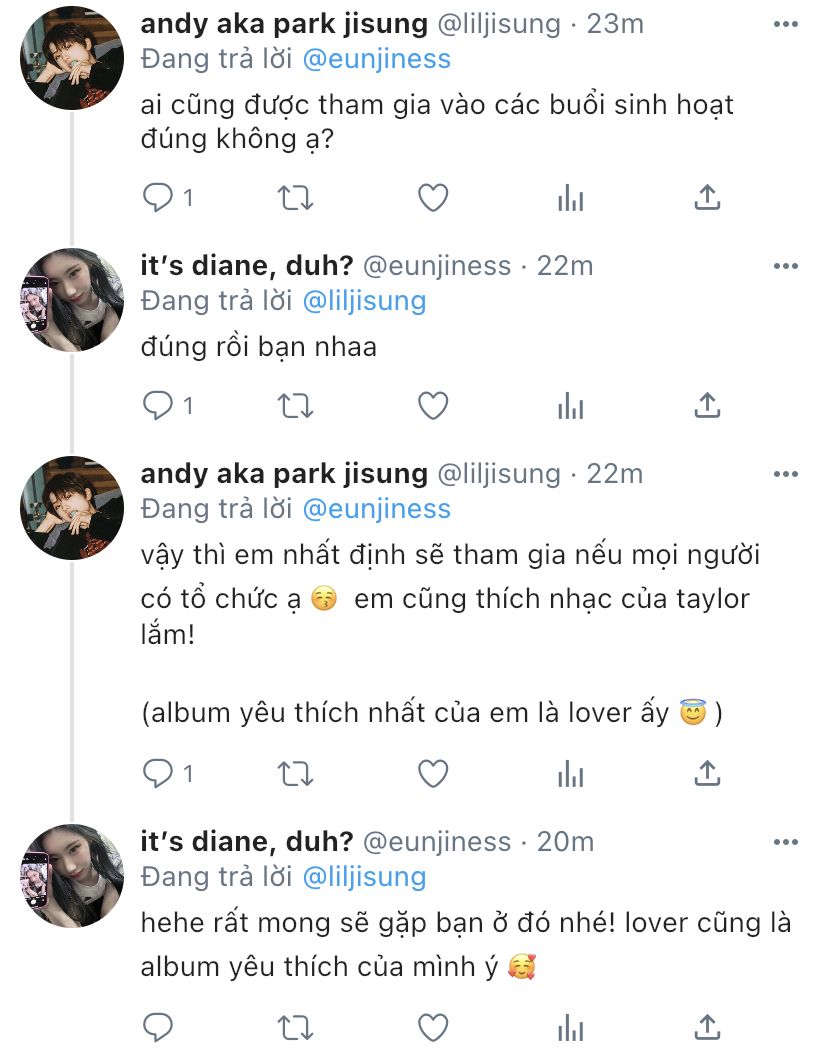Viewport: 828px width, 1053px height.
Task: Open diane's avatar on the 20m tweet
Action: [72, 876]
